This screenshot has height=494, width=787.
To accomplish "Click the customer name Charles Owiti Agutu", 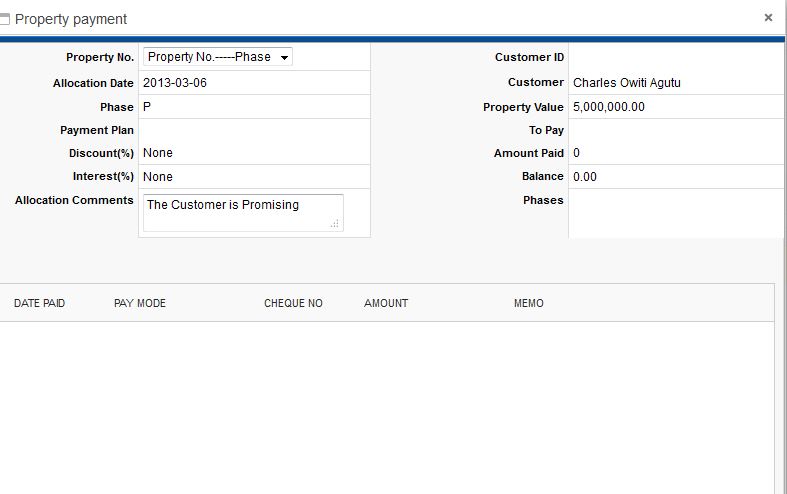I will (x=626, y=83).
